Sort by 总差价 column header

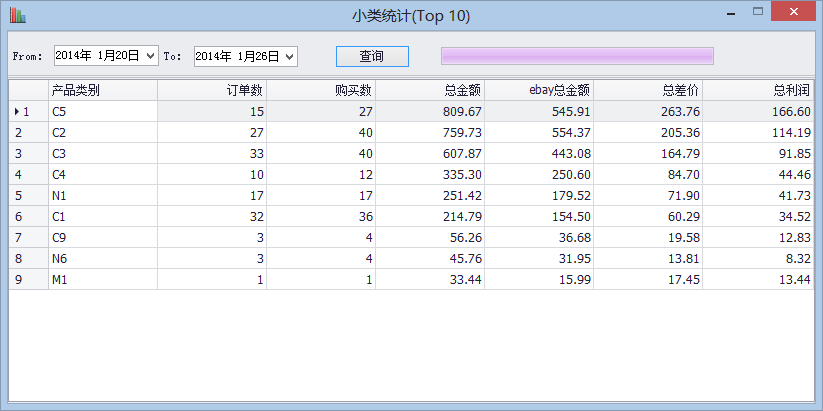(x=648, y=90)
